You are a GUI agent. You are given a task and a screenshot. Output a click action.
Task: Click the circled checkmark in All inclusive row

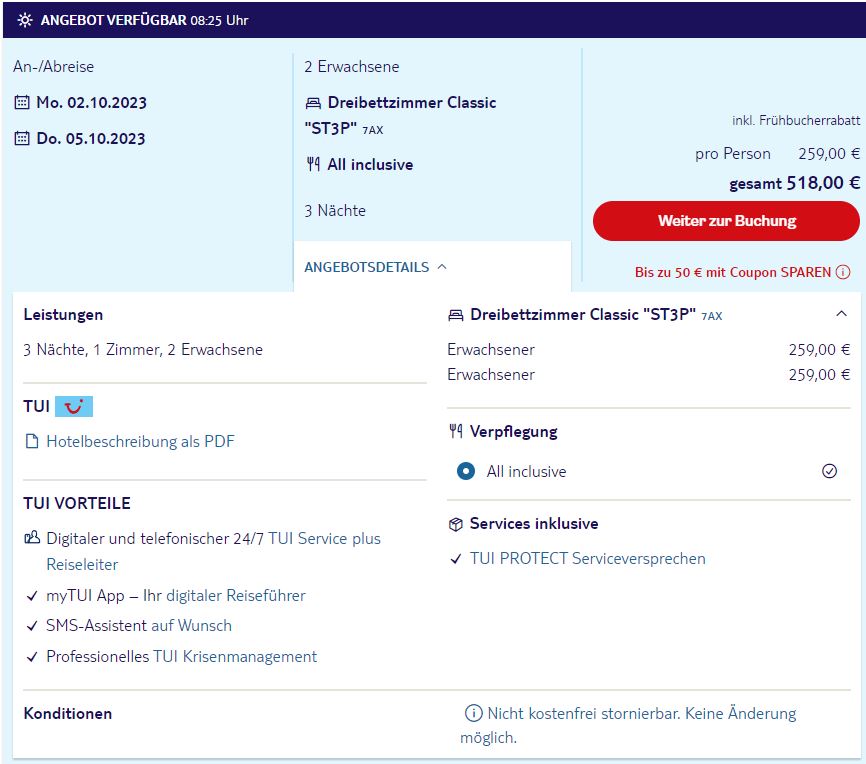830,471
